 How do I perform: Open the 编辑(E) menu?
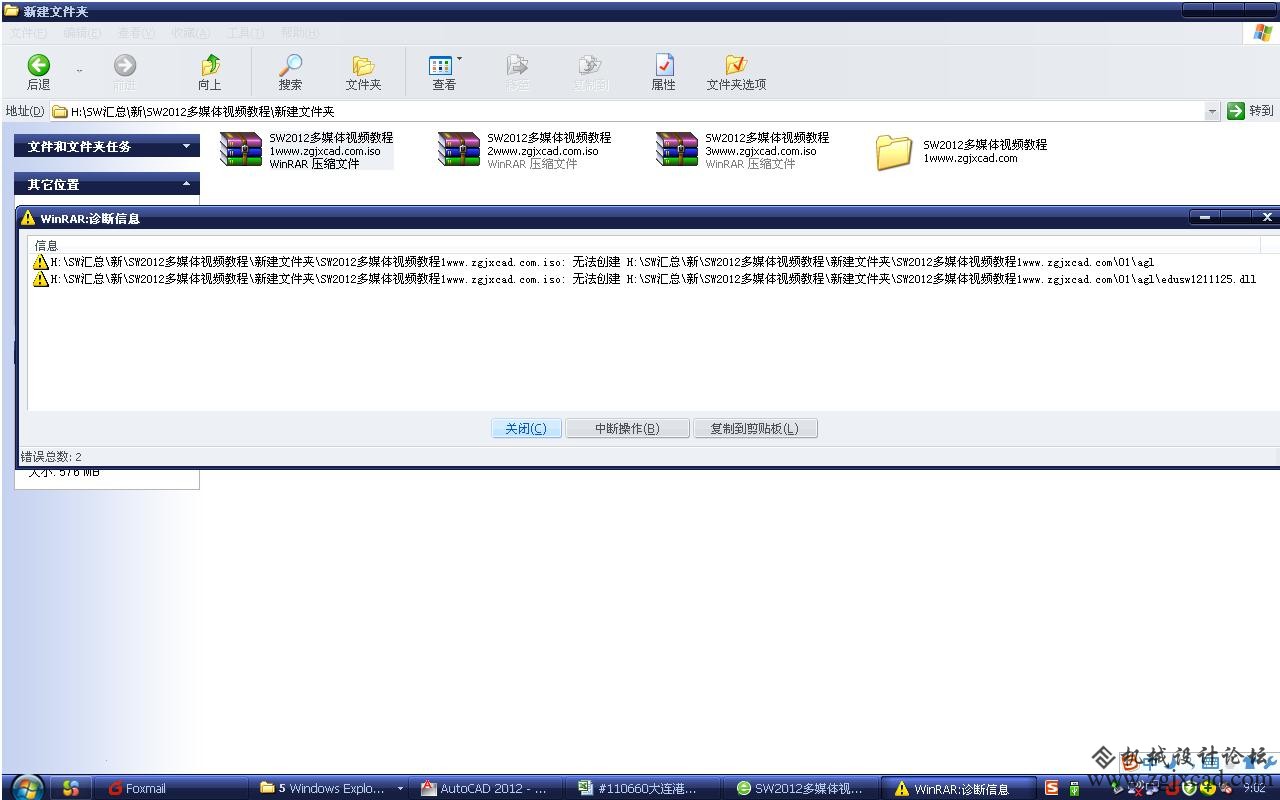[x=82, y=33]
